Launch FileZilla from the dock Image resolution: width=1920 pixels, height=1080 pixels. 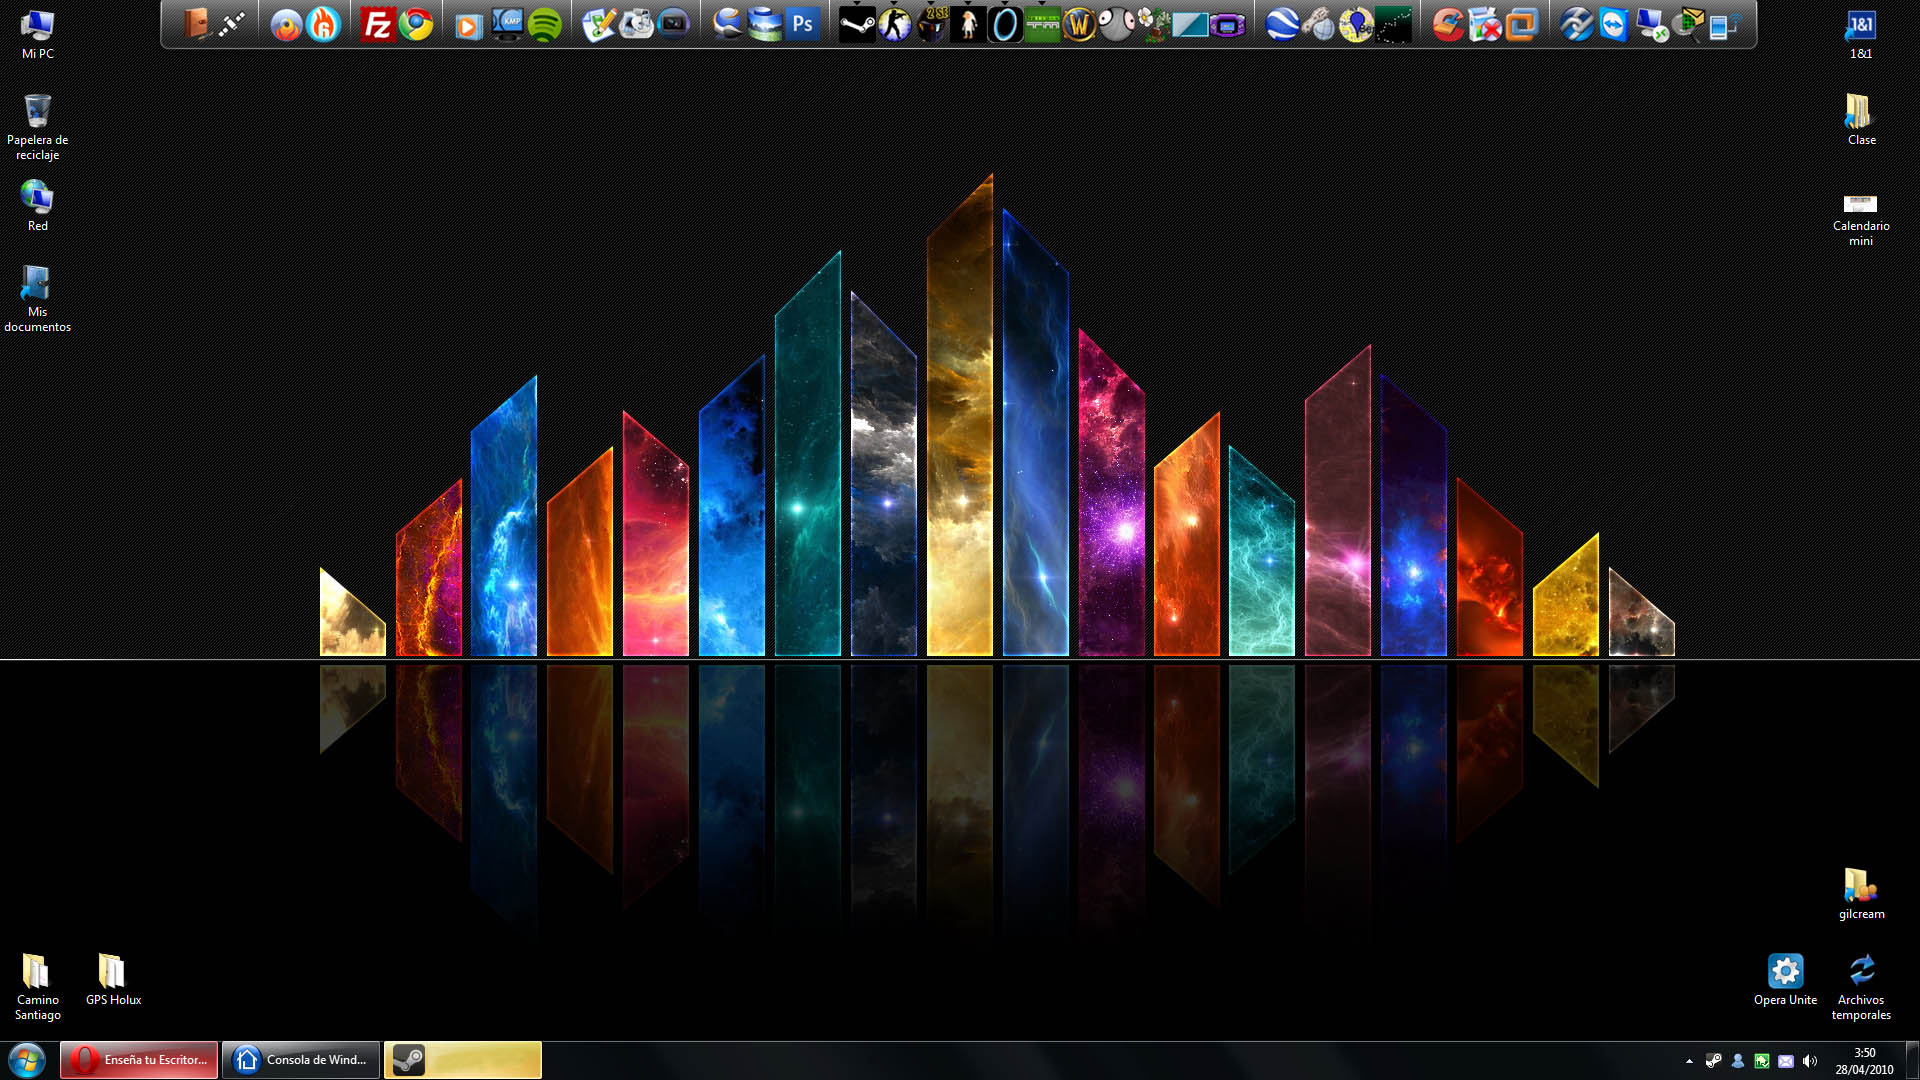pos(377,24)
